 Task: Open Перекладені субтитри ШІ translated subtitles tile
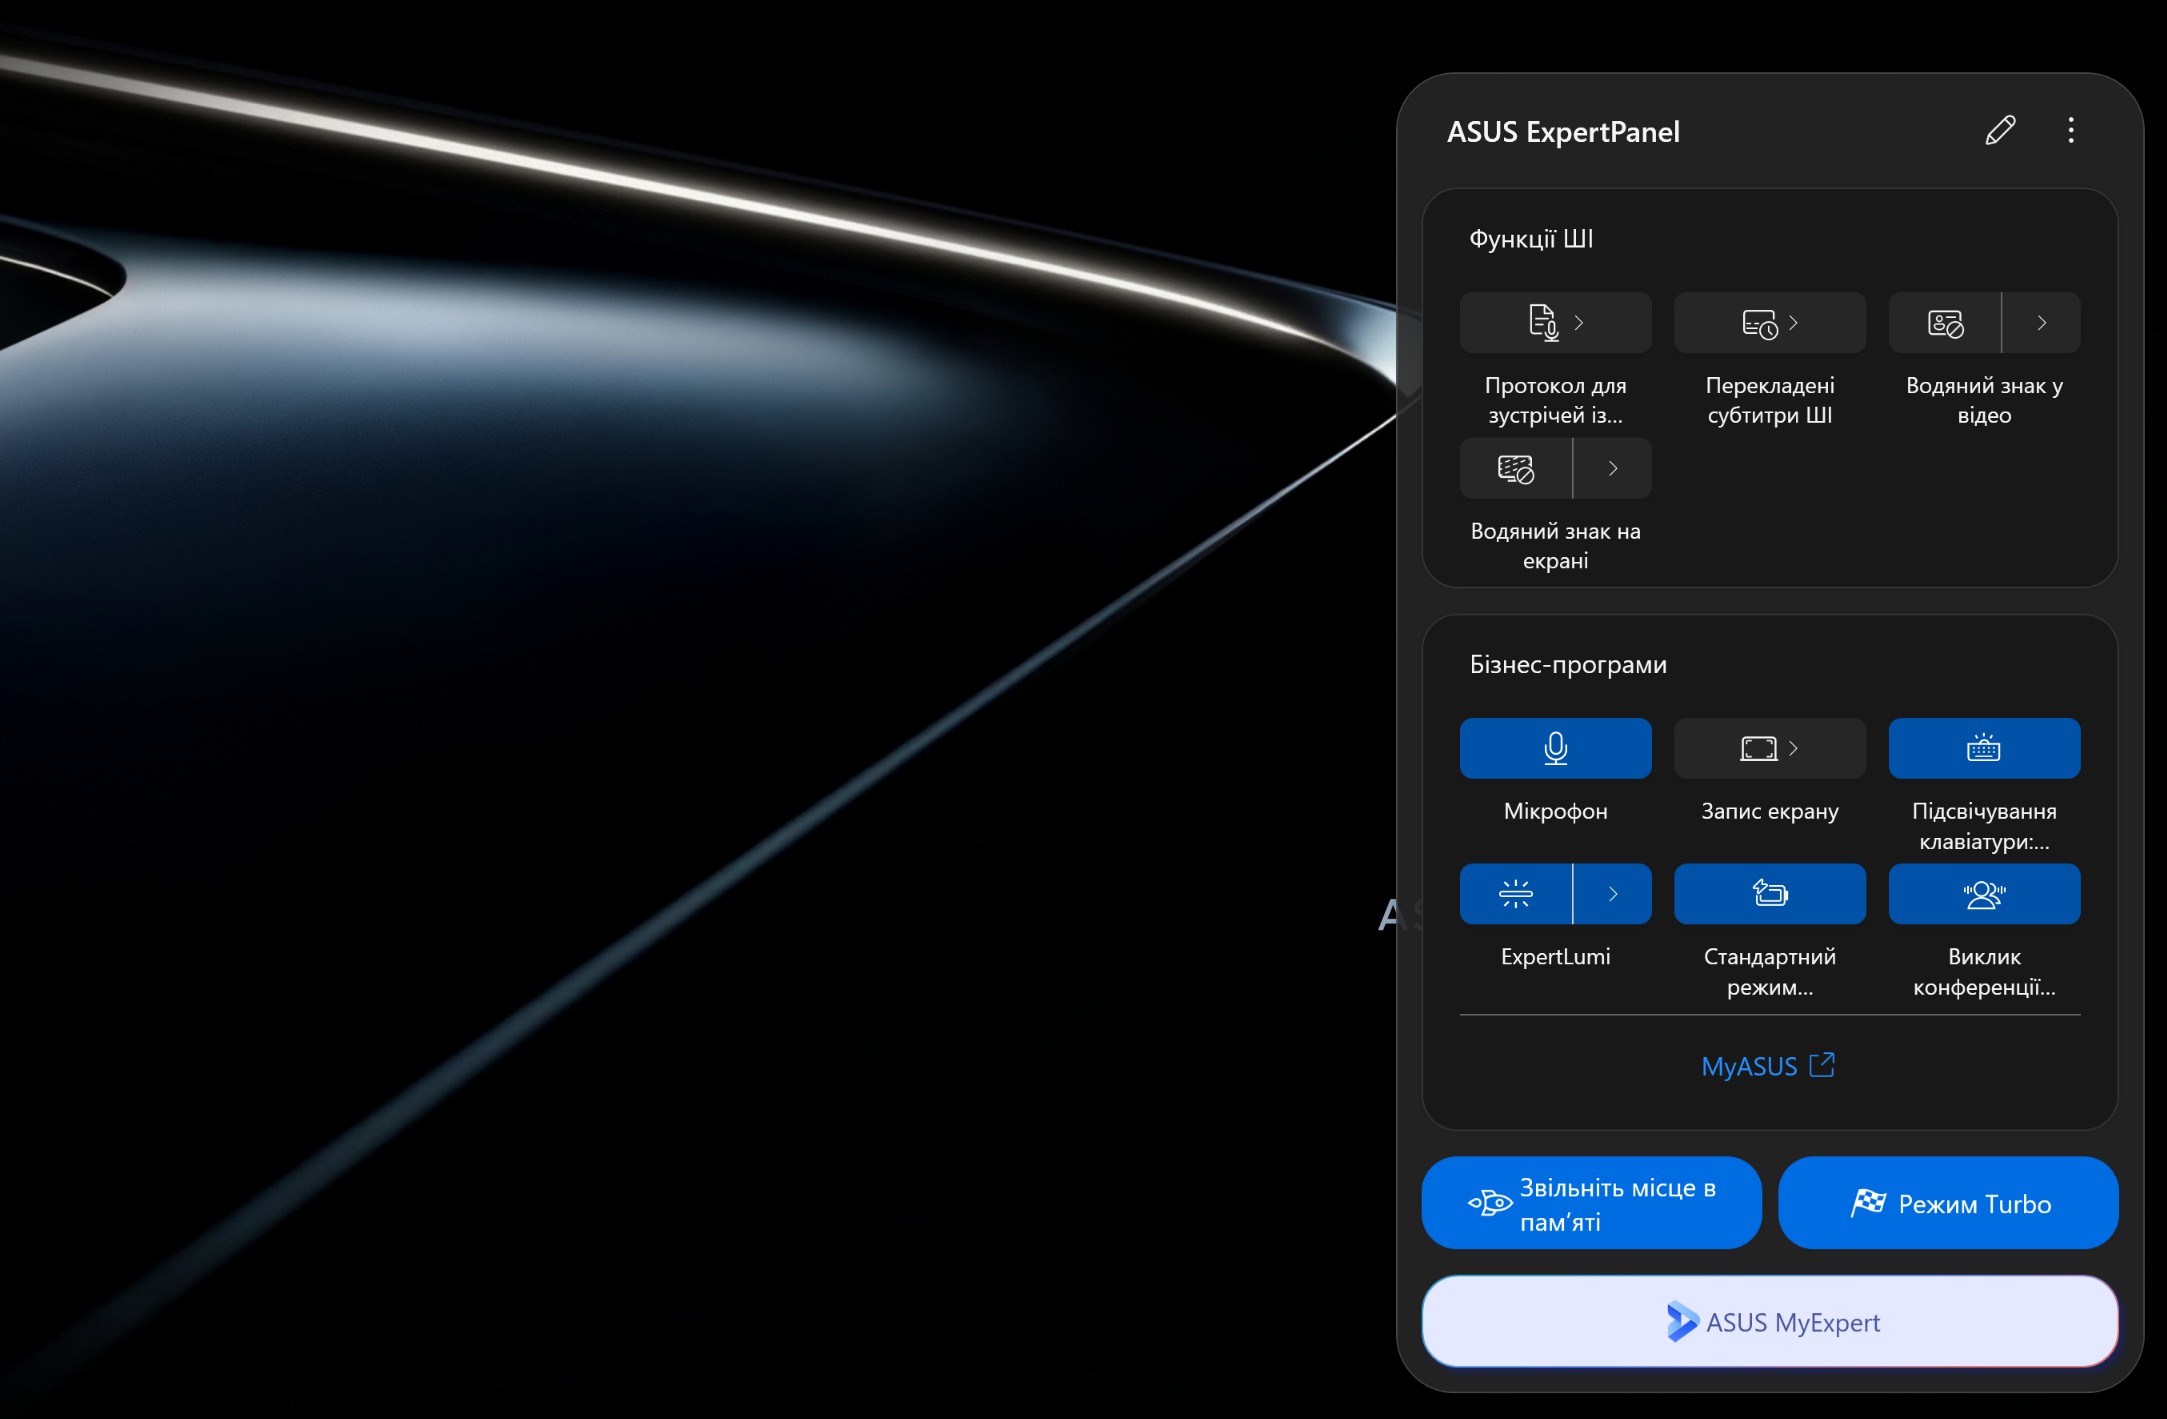pos(1770,323)
